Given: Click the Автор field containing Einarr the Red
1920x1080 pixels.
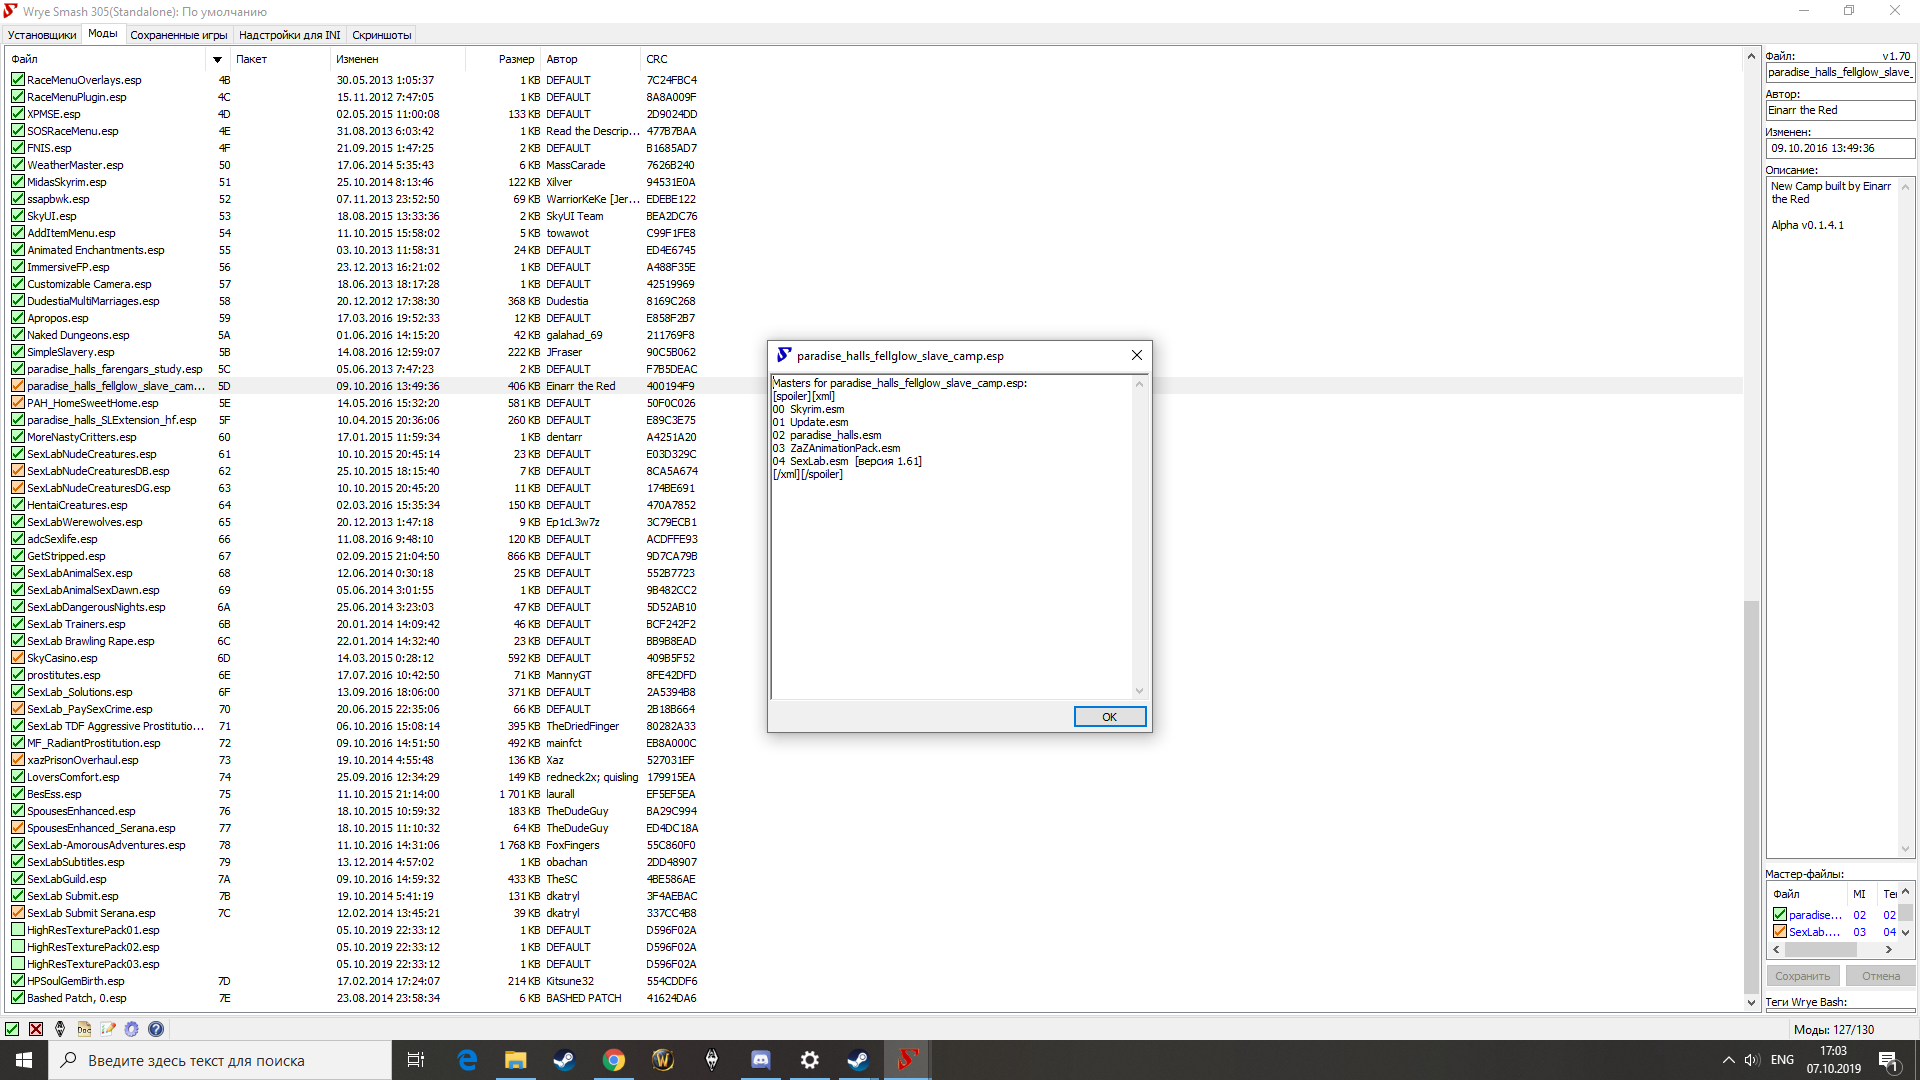Looking at the screenshot, I should 1839,111.
